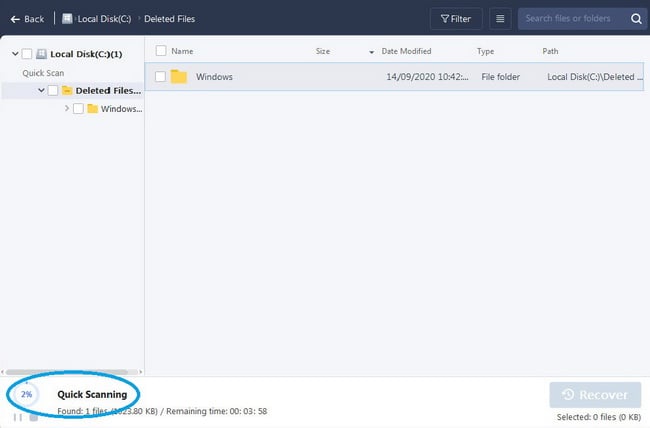The width and height of the screenshot is (650, 428).
Task: Click the disk icon in the breadcrumb
Action: coord(67,19)
